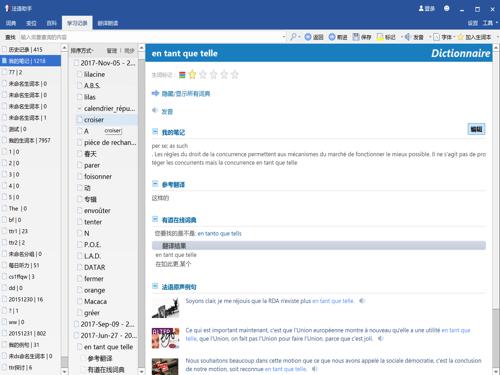
Task: Tick the checkbox beside foisonner
Action: pos(79,176)
